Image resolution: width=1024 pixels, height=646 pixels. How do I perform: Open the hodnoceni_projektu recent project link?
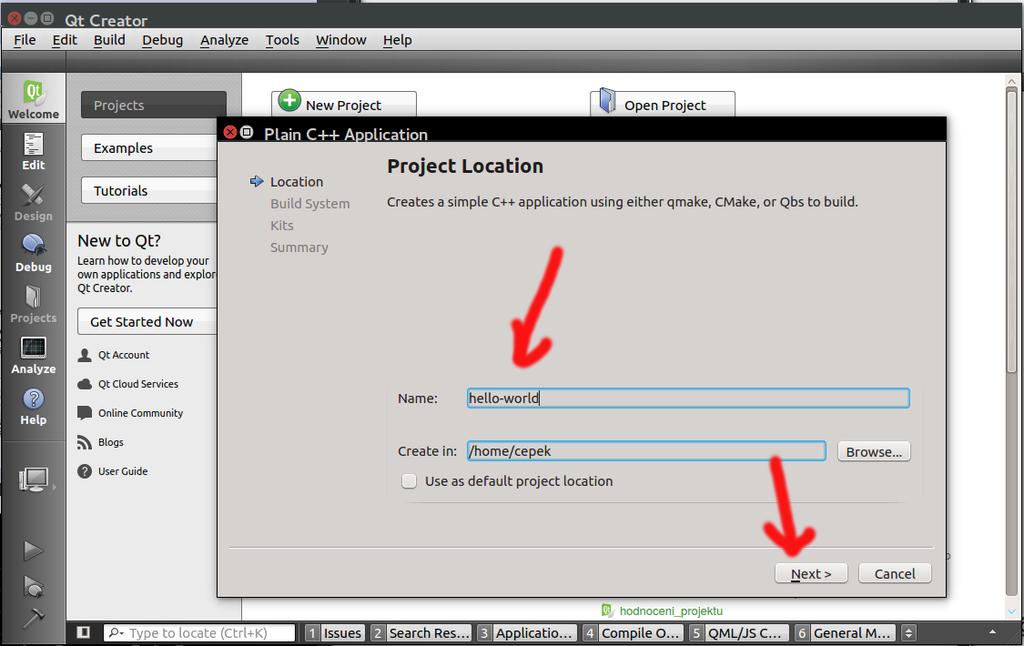point(671,611)
